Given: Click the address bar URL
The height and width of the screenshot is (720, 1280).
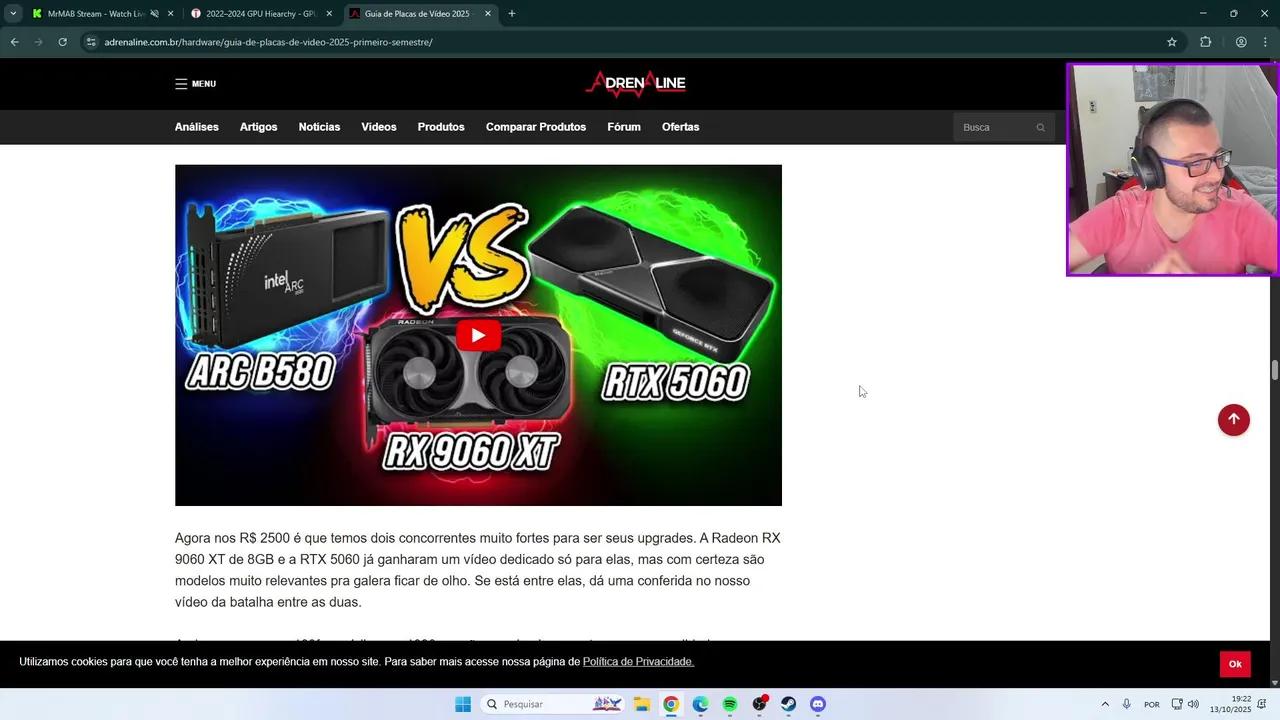Looking at the screenshot, I should 268,42.
